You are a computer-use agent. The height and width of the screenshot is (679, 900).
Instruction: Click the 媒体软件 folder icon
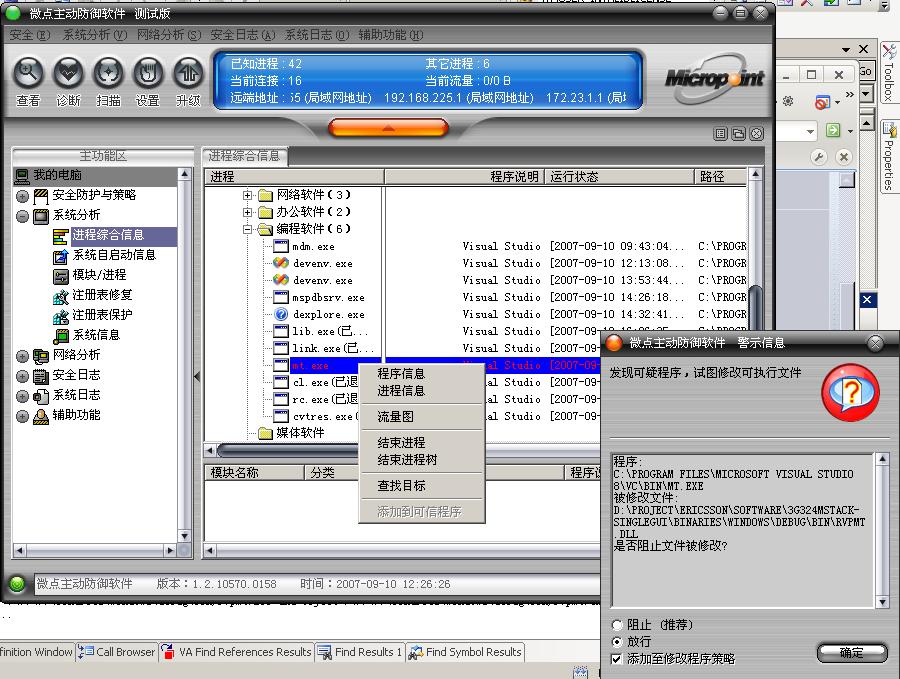pos(265,433)
